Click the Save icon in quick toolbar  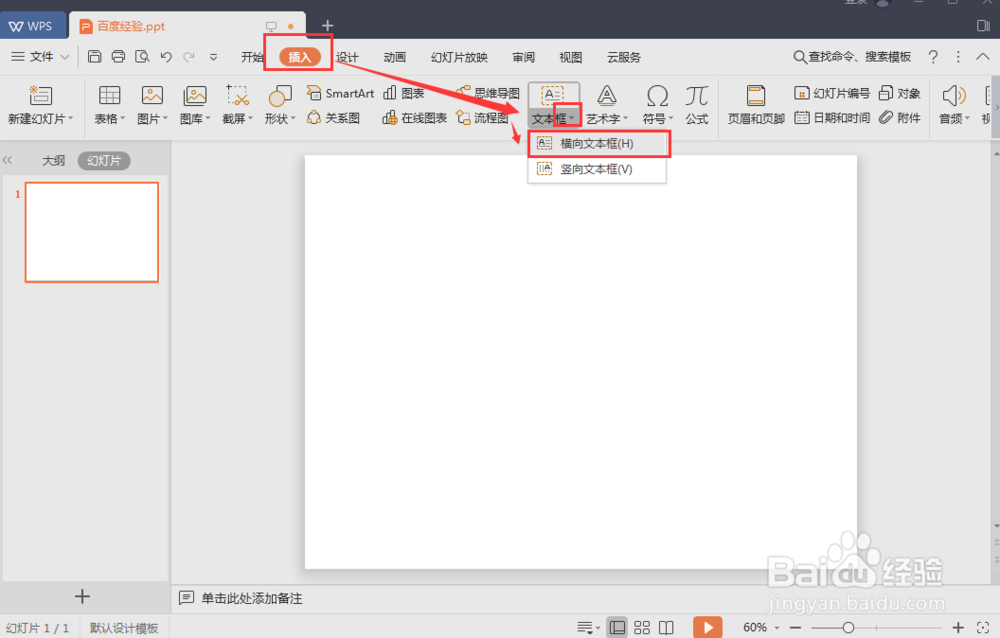(x=94, y=57)
